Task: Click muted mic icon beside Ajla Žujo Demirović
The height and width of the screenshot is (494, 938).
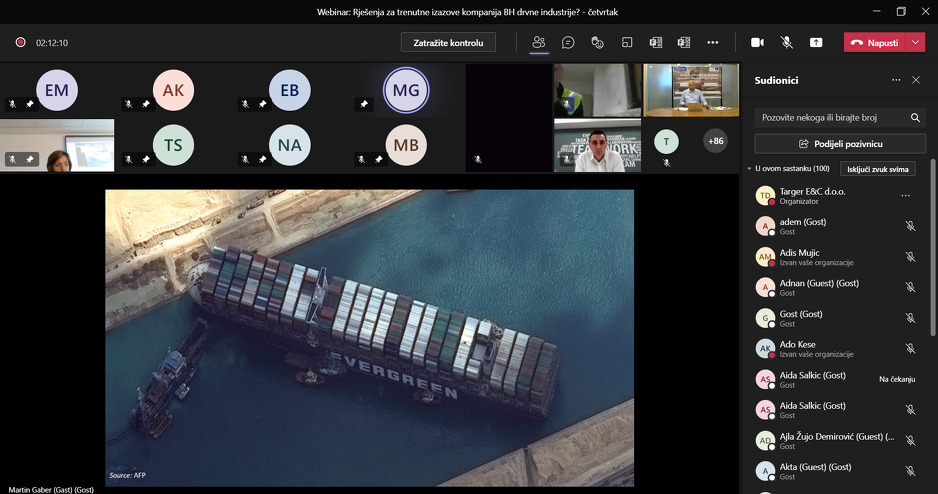Action: point(910,441)
